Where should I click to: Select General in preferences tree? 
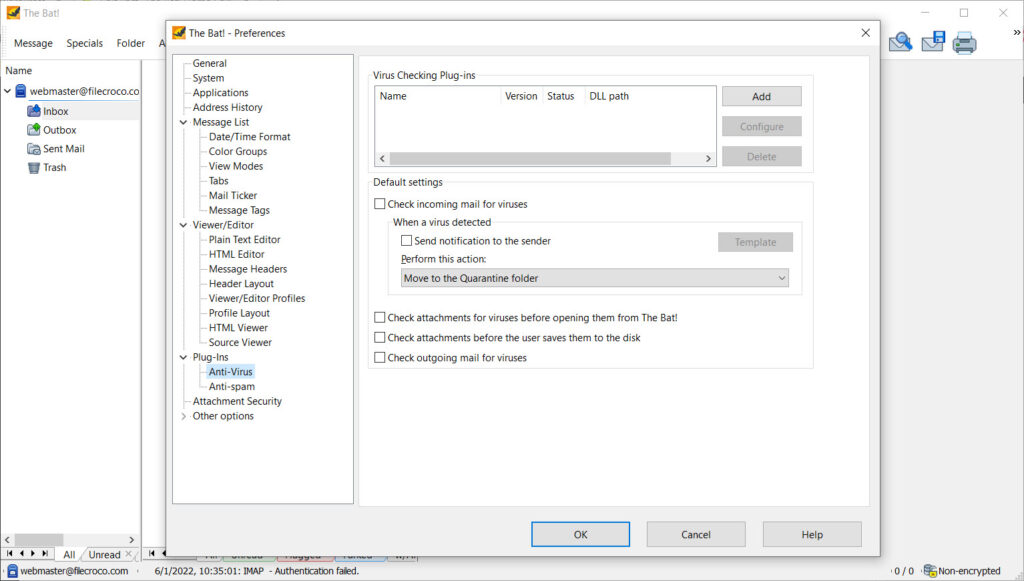pos(210,63)
